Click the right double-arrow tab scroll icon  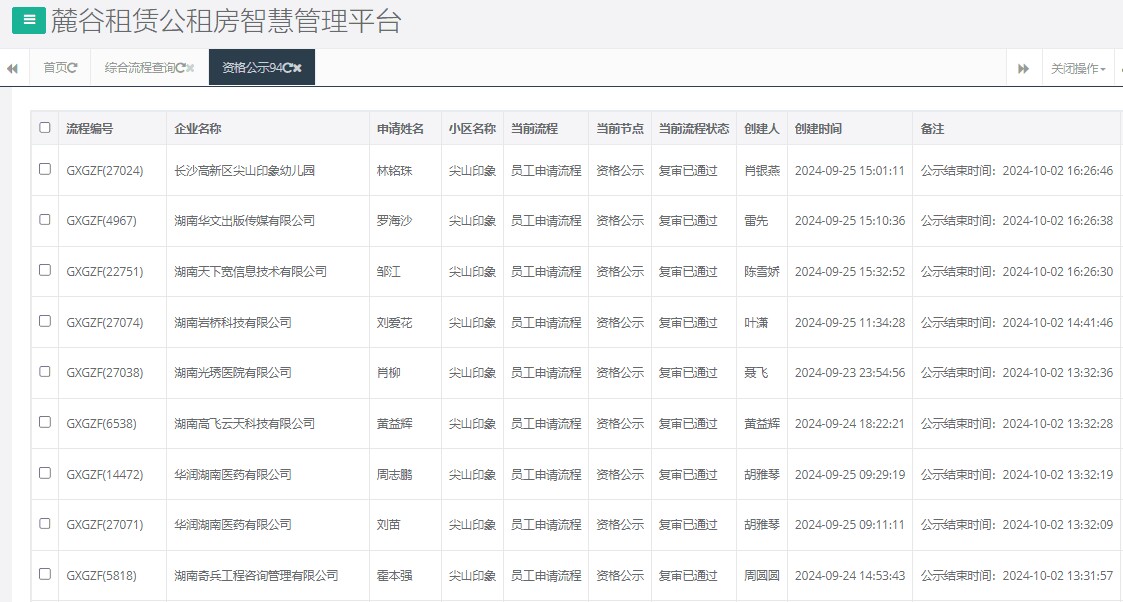1022,68
